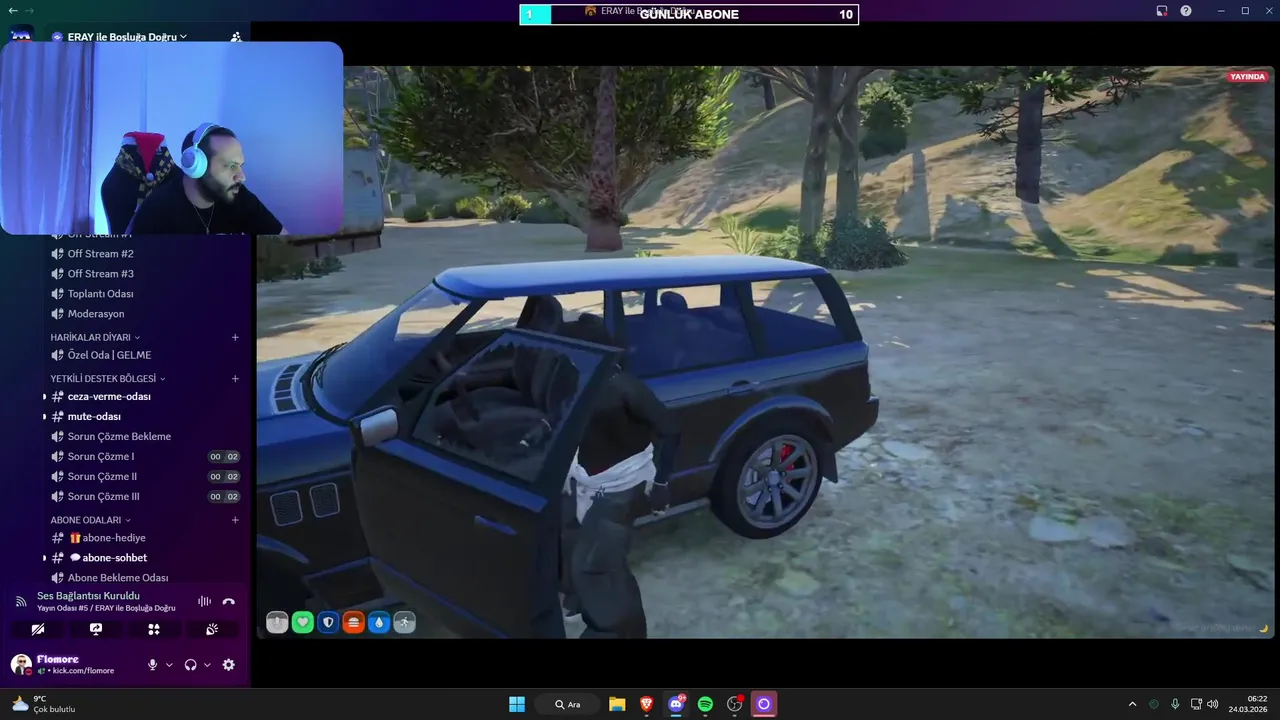Open OBS Studio from taskbar
The height and width of the screenshot is (720, 1280).
point(735,704)
